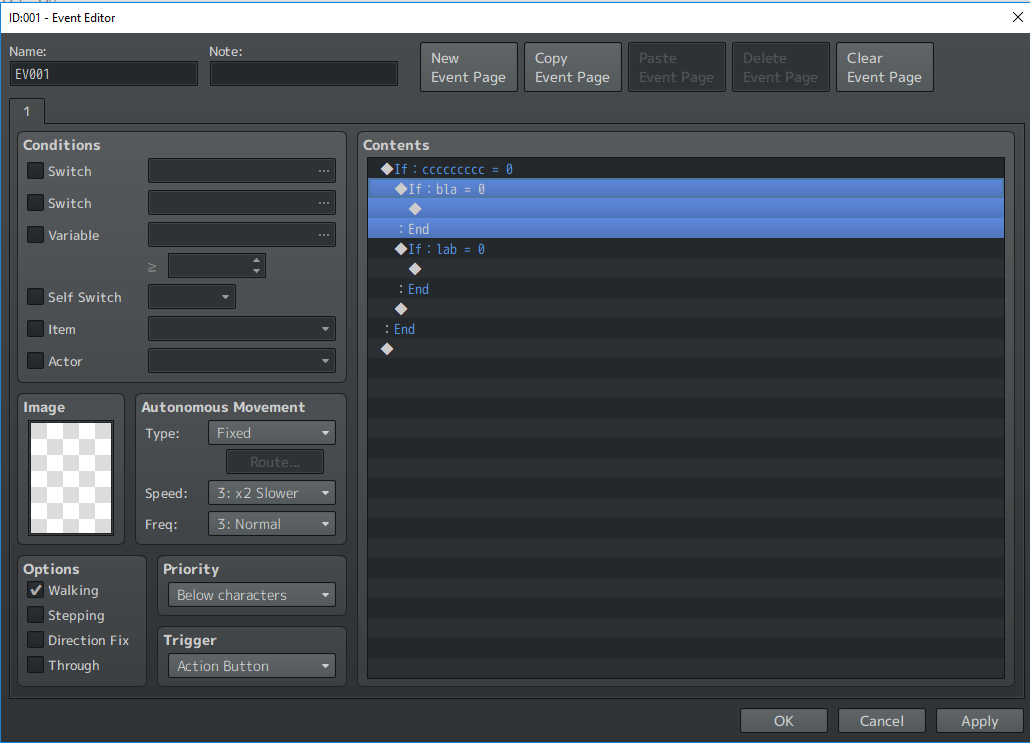The width and height of the screenshot is (1030, 743).
Task: Close the Event Editor window
Action: pyautogui.click(x=1018, y=17)
